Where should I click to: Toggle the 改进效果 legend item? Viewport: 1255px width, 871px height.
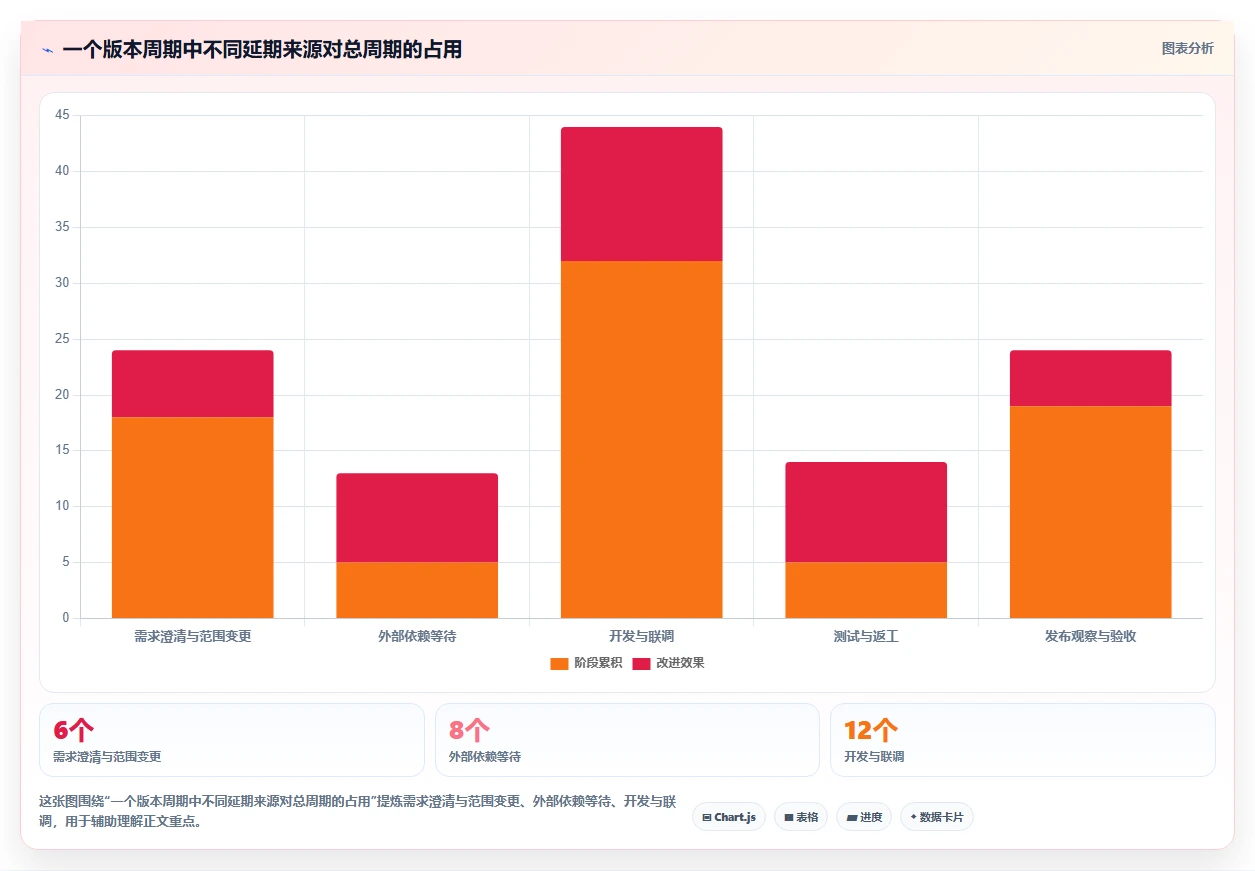click(668, 663)
